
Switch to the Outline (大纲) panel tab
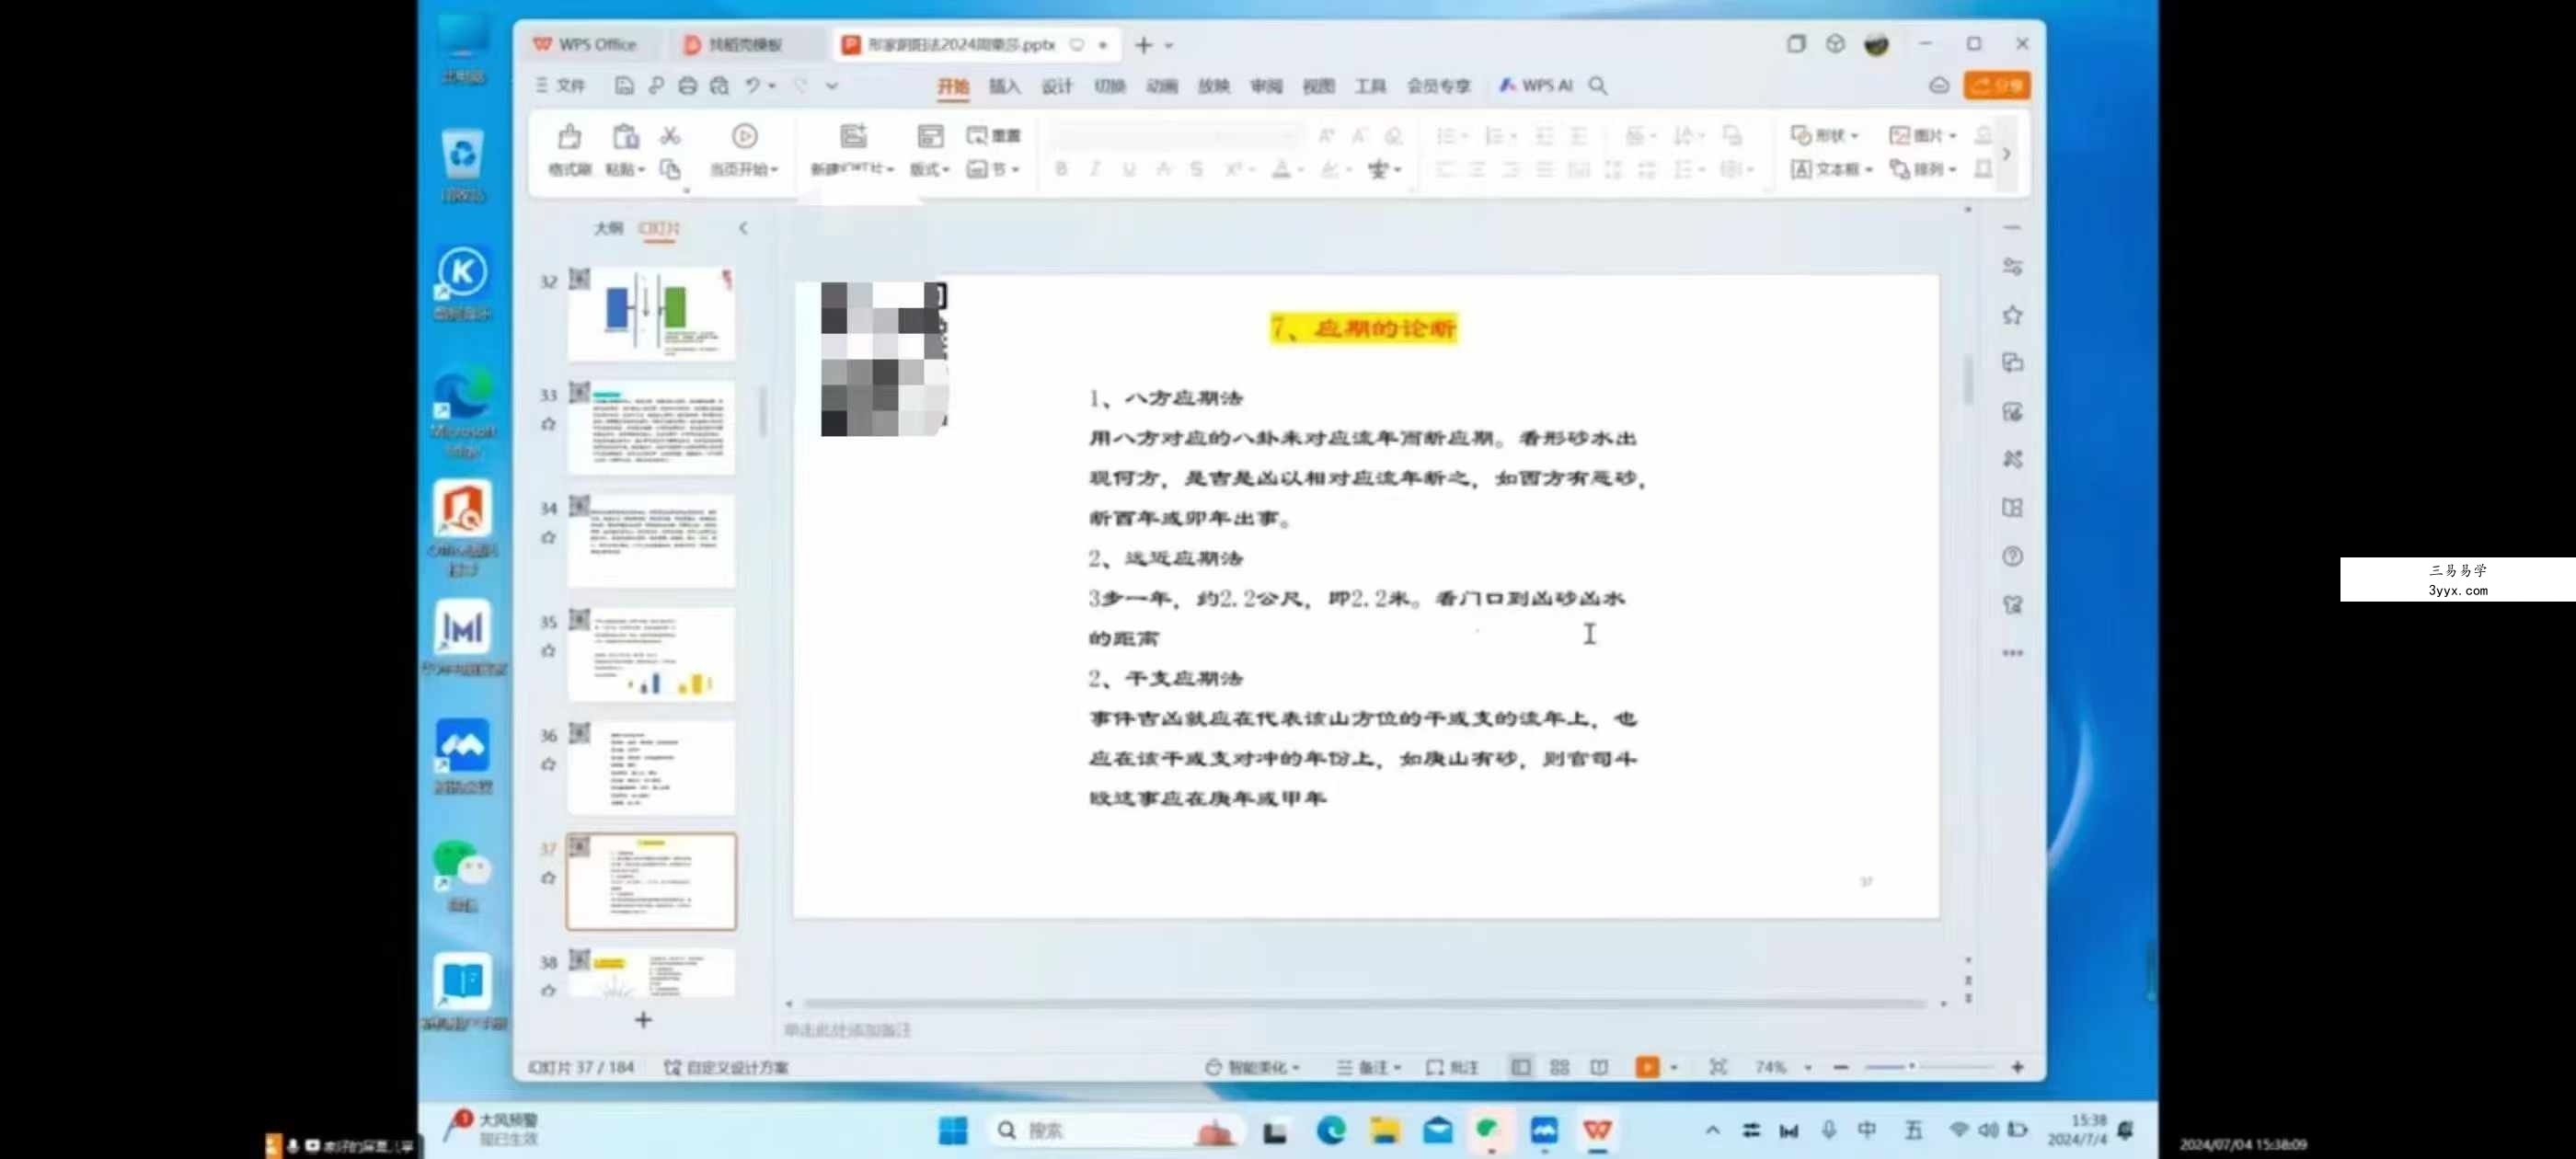(608, 228)
